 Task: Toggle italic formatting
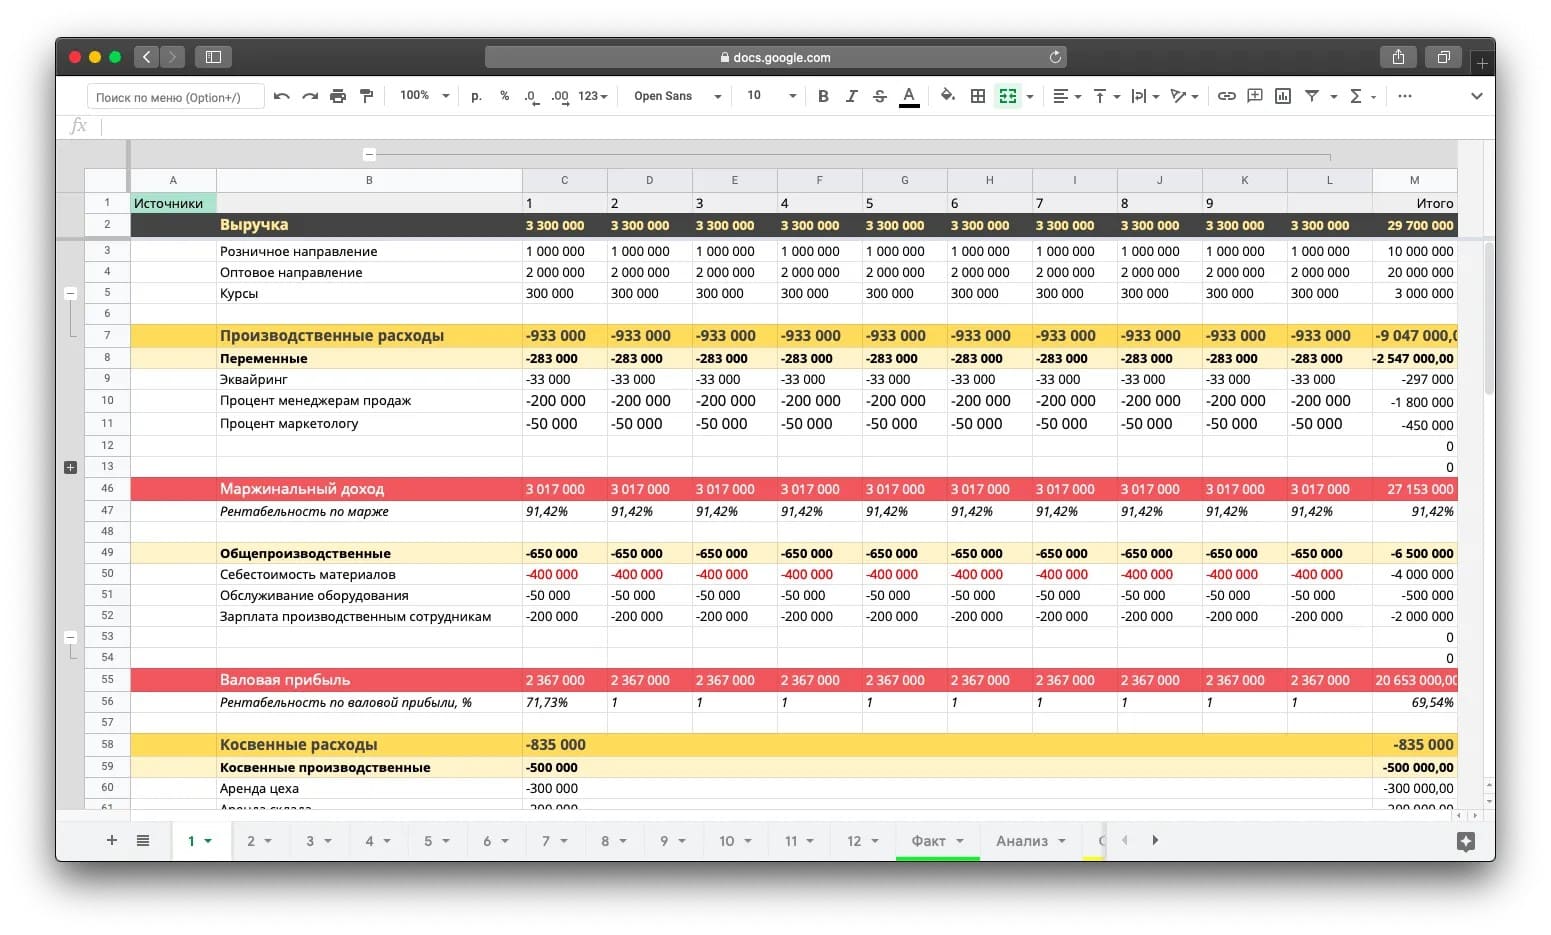851,96
